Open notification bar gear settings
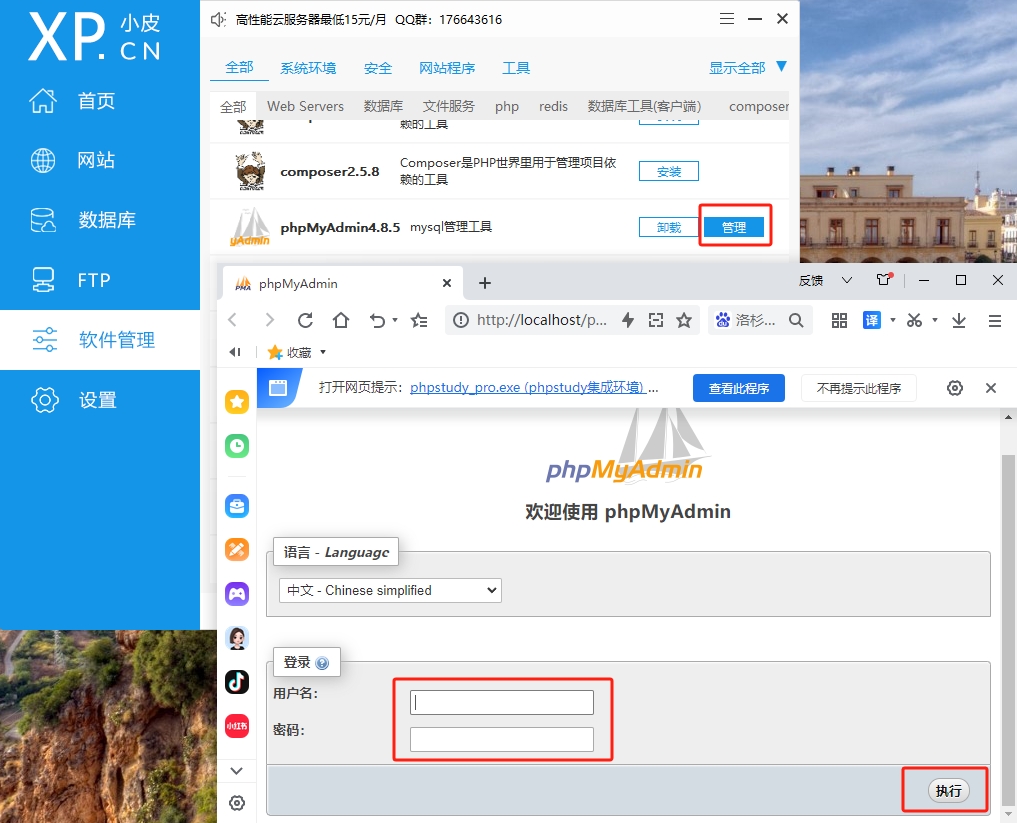 coord(955,388)
